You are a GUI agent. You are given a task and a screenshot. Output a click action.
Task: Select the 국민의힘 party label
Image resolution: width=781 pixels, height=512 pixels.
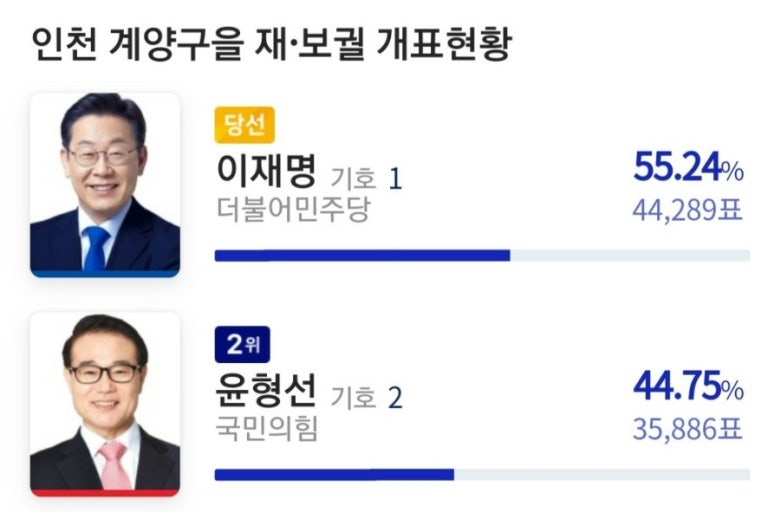(266, 430)
